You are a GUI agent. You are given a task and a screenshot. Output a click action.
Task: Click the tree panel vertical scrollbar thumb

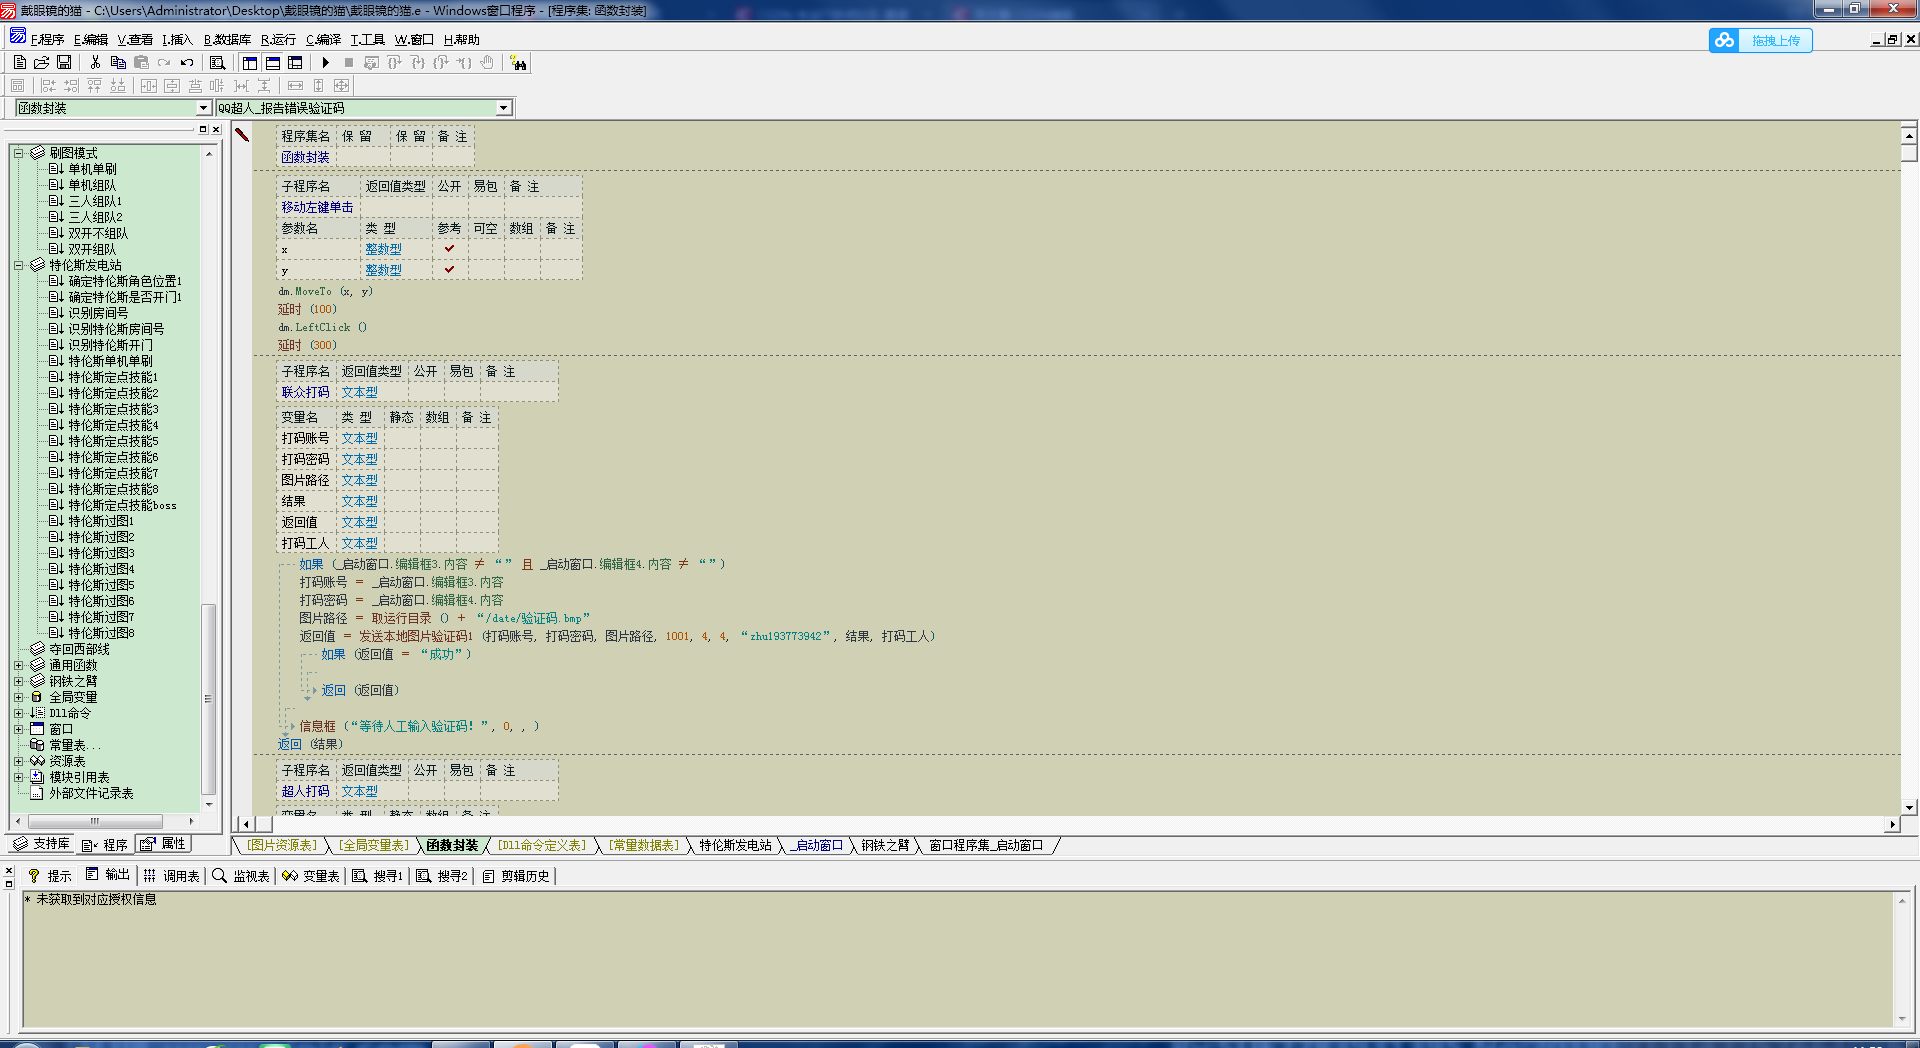point(208,699)
